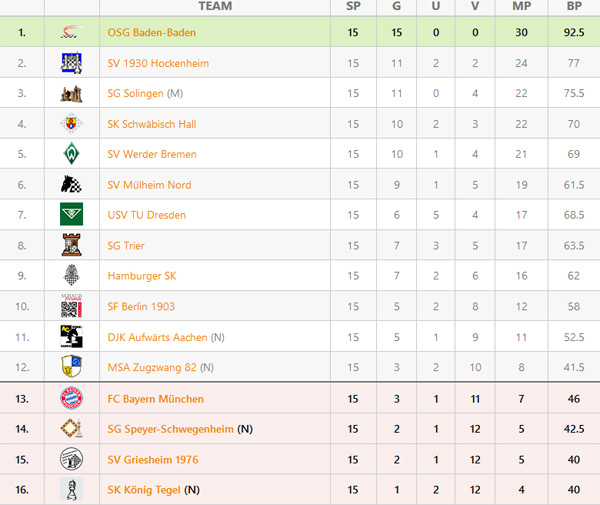The width and height of the screenshot is (600, 505).
Task: Click the TEAM column header
Action: click(215, 6)
